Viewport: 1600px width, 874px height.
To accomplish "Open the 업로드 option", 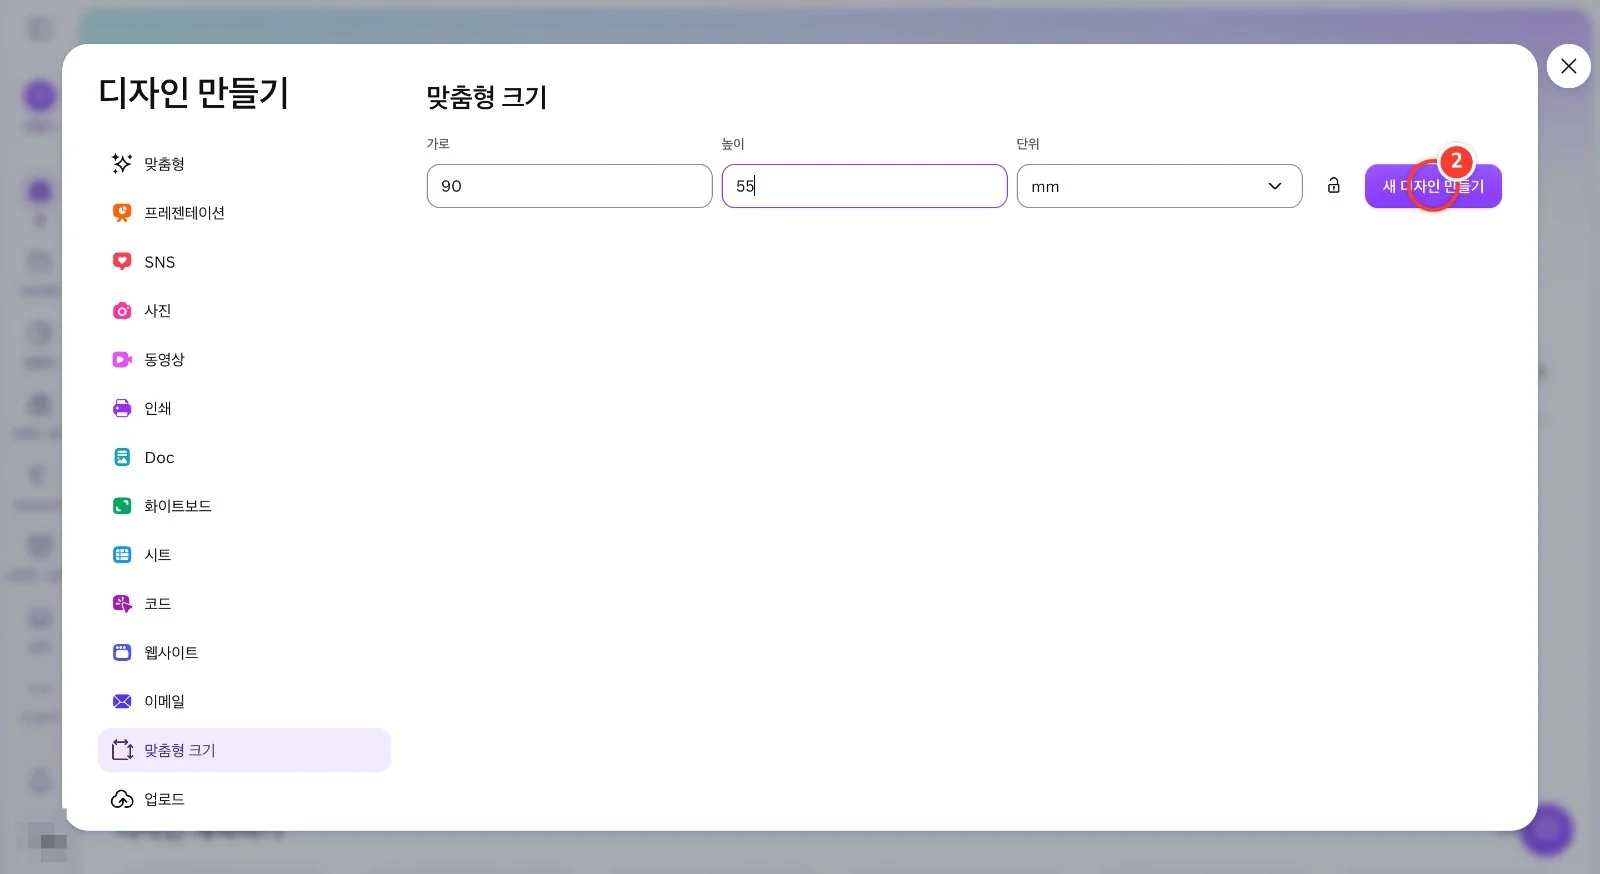I will (x=164, y=799).
